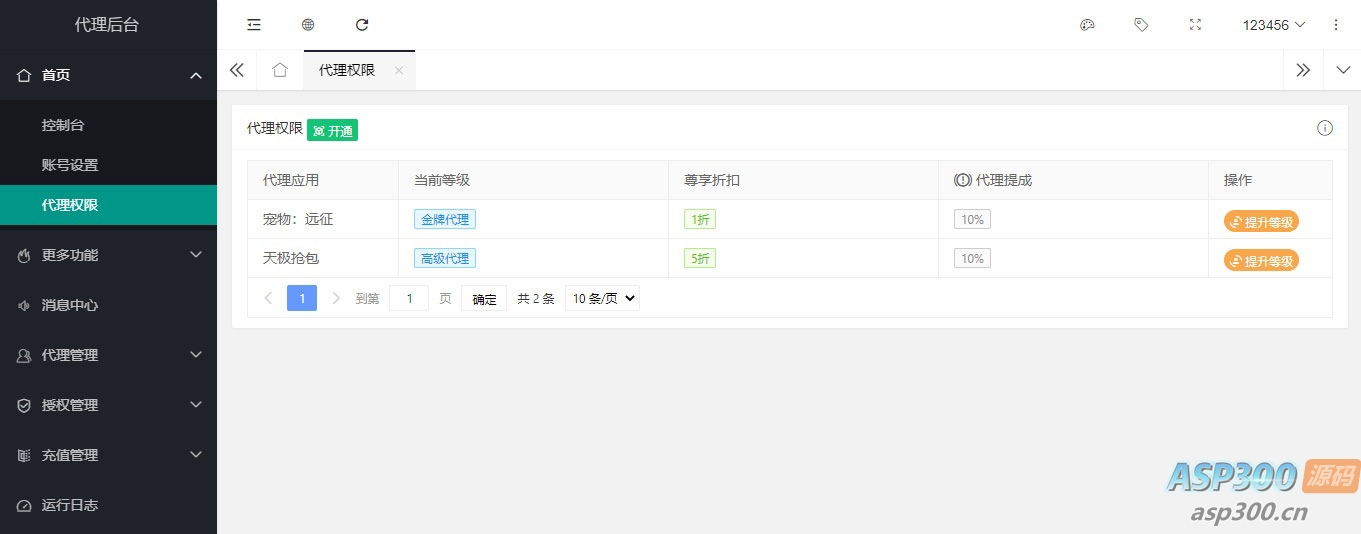Click the tag notes icon
The image size is (1361, 534).
pos(1141,25)
